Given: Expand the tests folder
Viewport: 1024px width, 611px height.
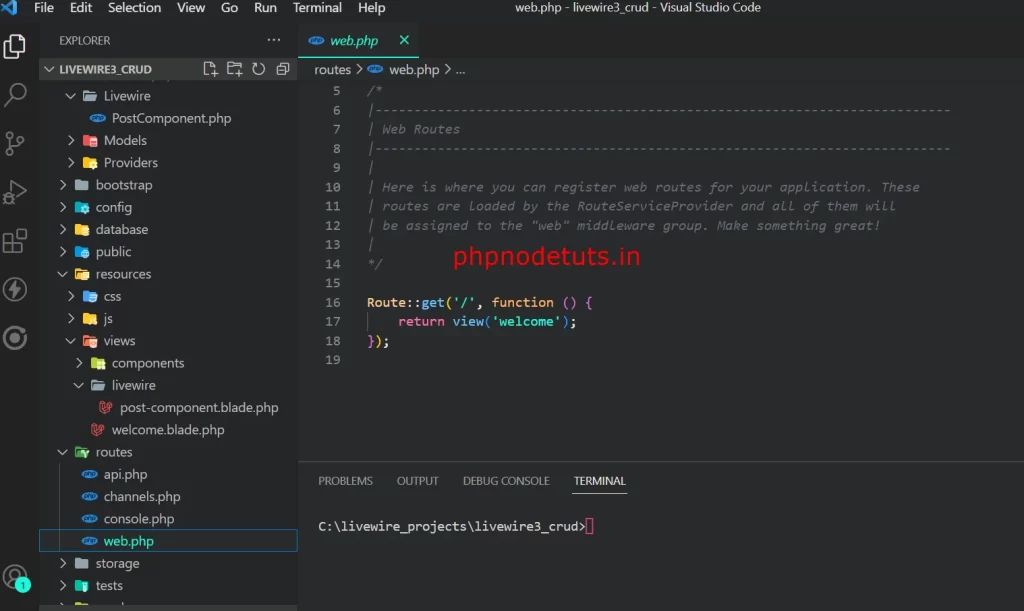Looking at the screenshot, I should pyautogui.click(x=63, y=586).
